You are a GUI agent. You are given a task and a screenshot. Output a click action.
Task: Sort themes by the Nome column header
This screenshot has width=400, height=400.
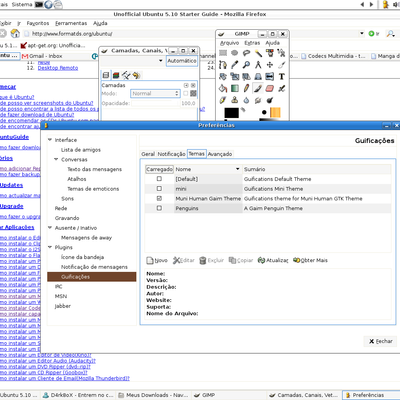click(208, 169)
